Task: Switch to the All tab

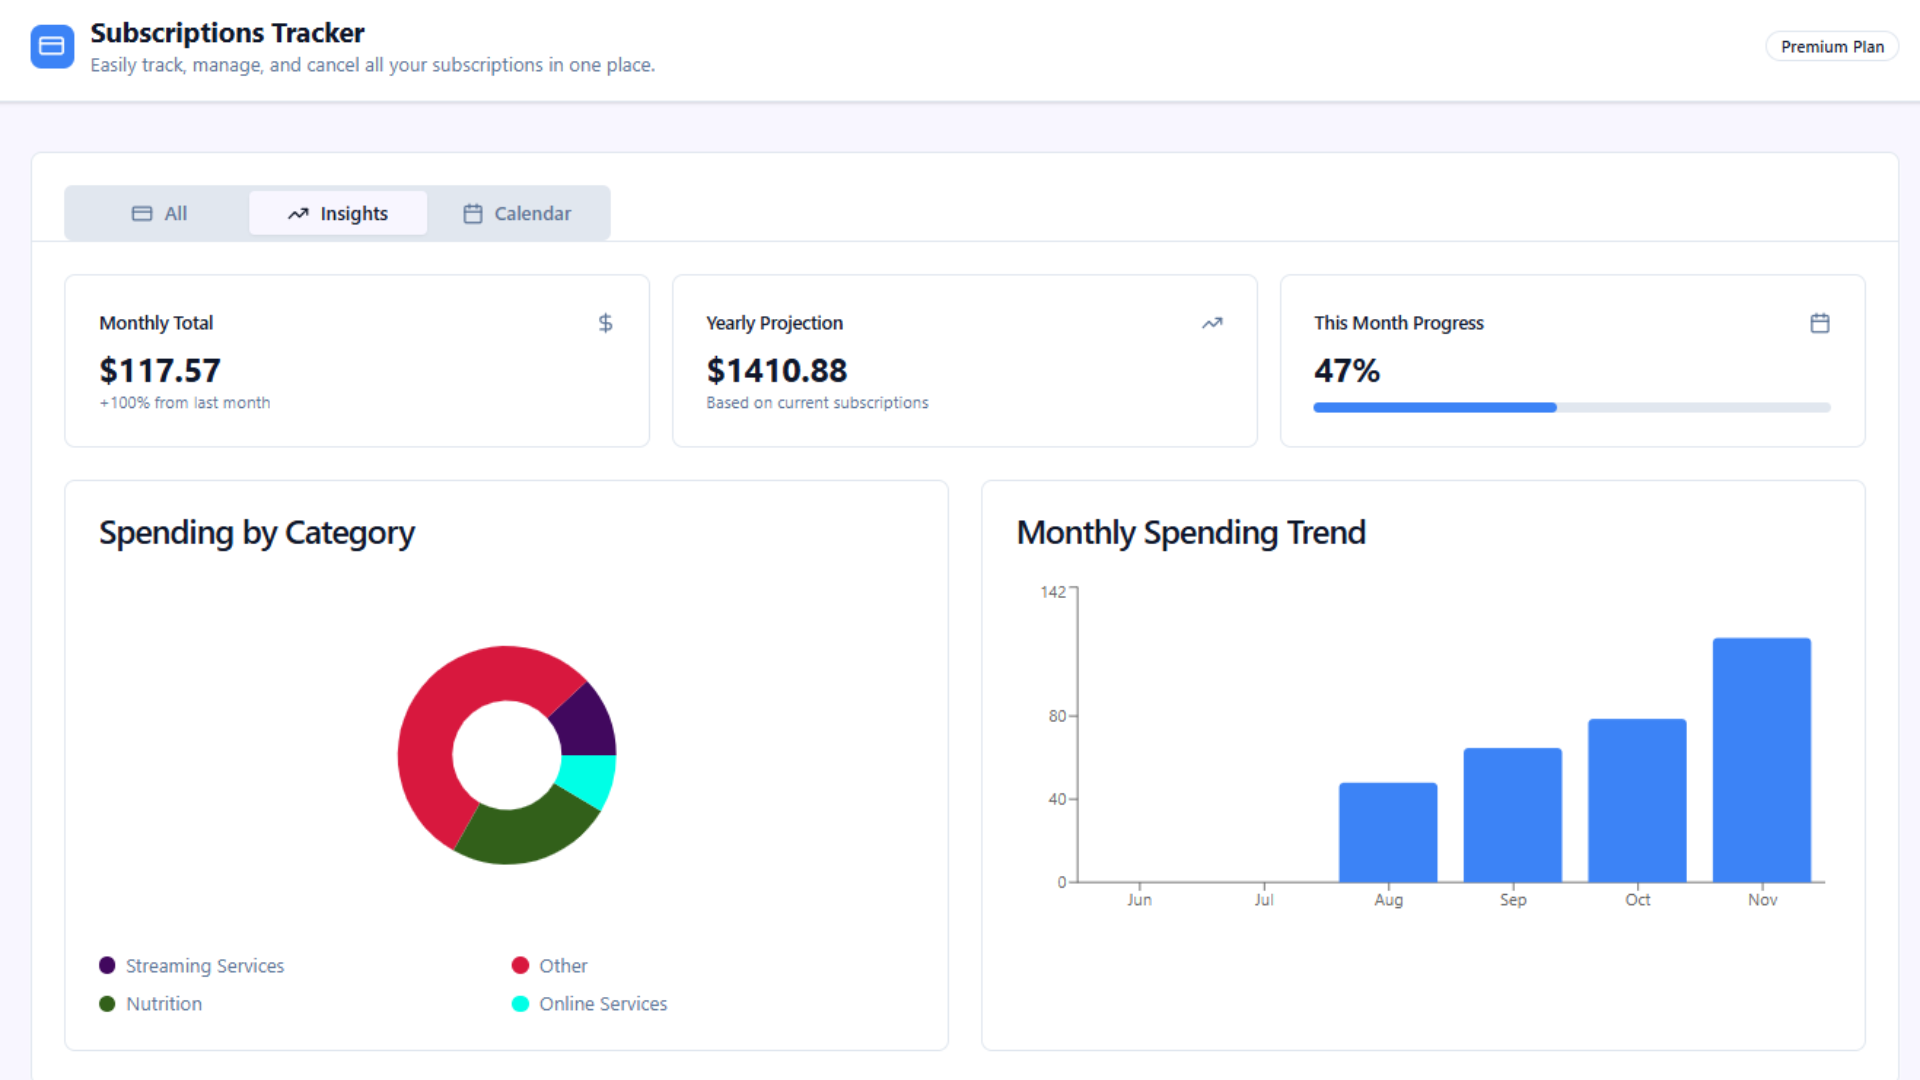Action: (160, 213)
